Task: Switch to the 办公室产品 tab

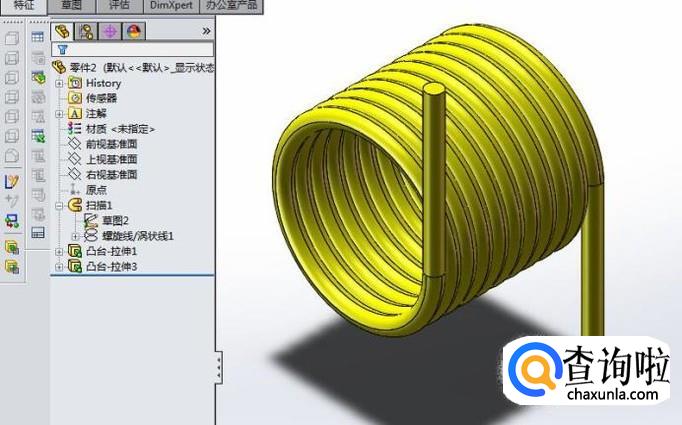Action: click(231, 6)
